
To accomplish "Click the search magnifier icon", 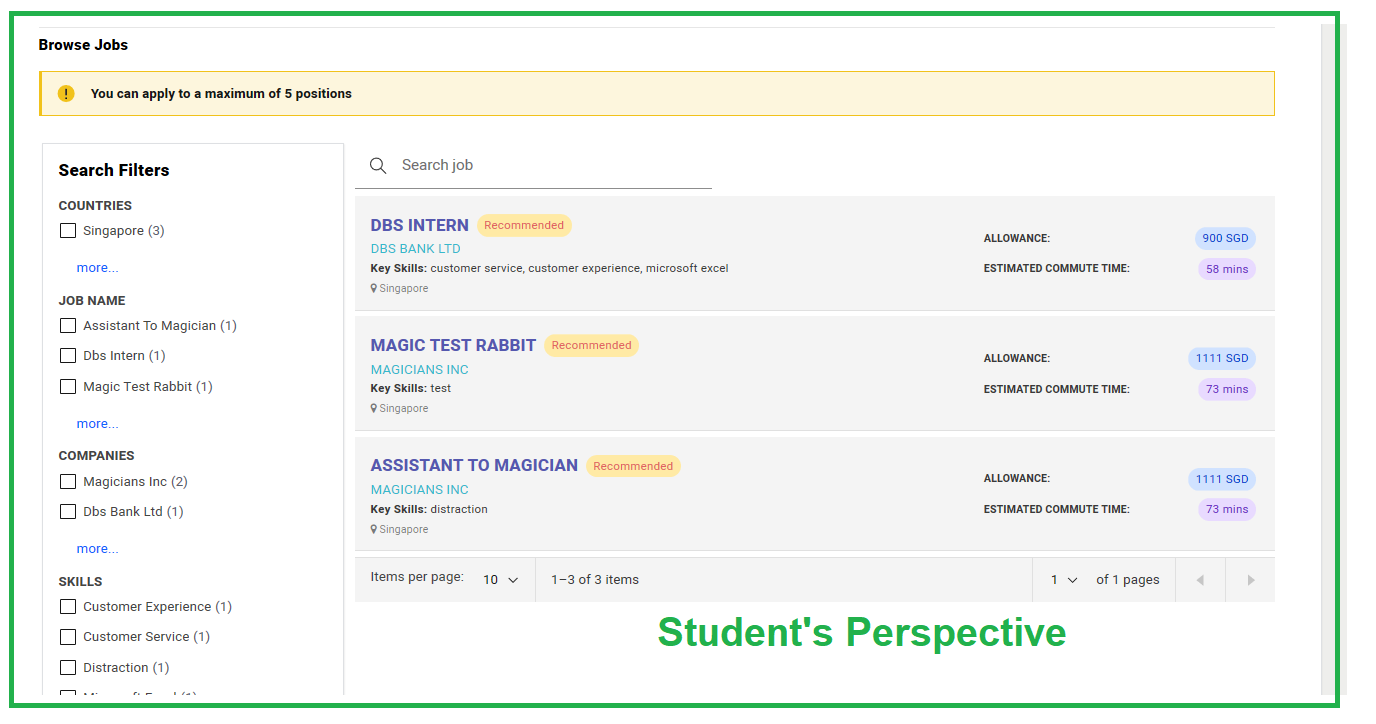I will point(378,166).
